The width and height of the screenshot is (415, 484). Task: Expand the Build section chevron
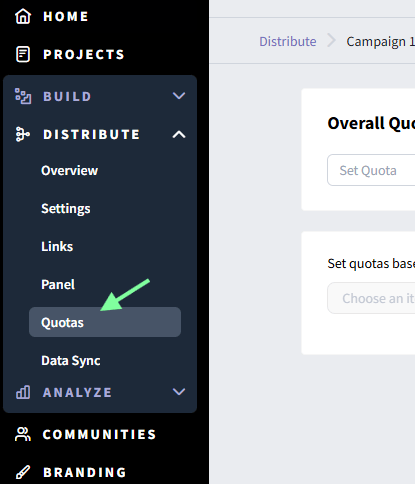(179, 96)
